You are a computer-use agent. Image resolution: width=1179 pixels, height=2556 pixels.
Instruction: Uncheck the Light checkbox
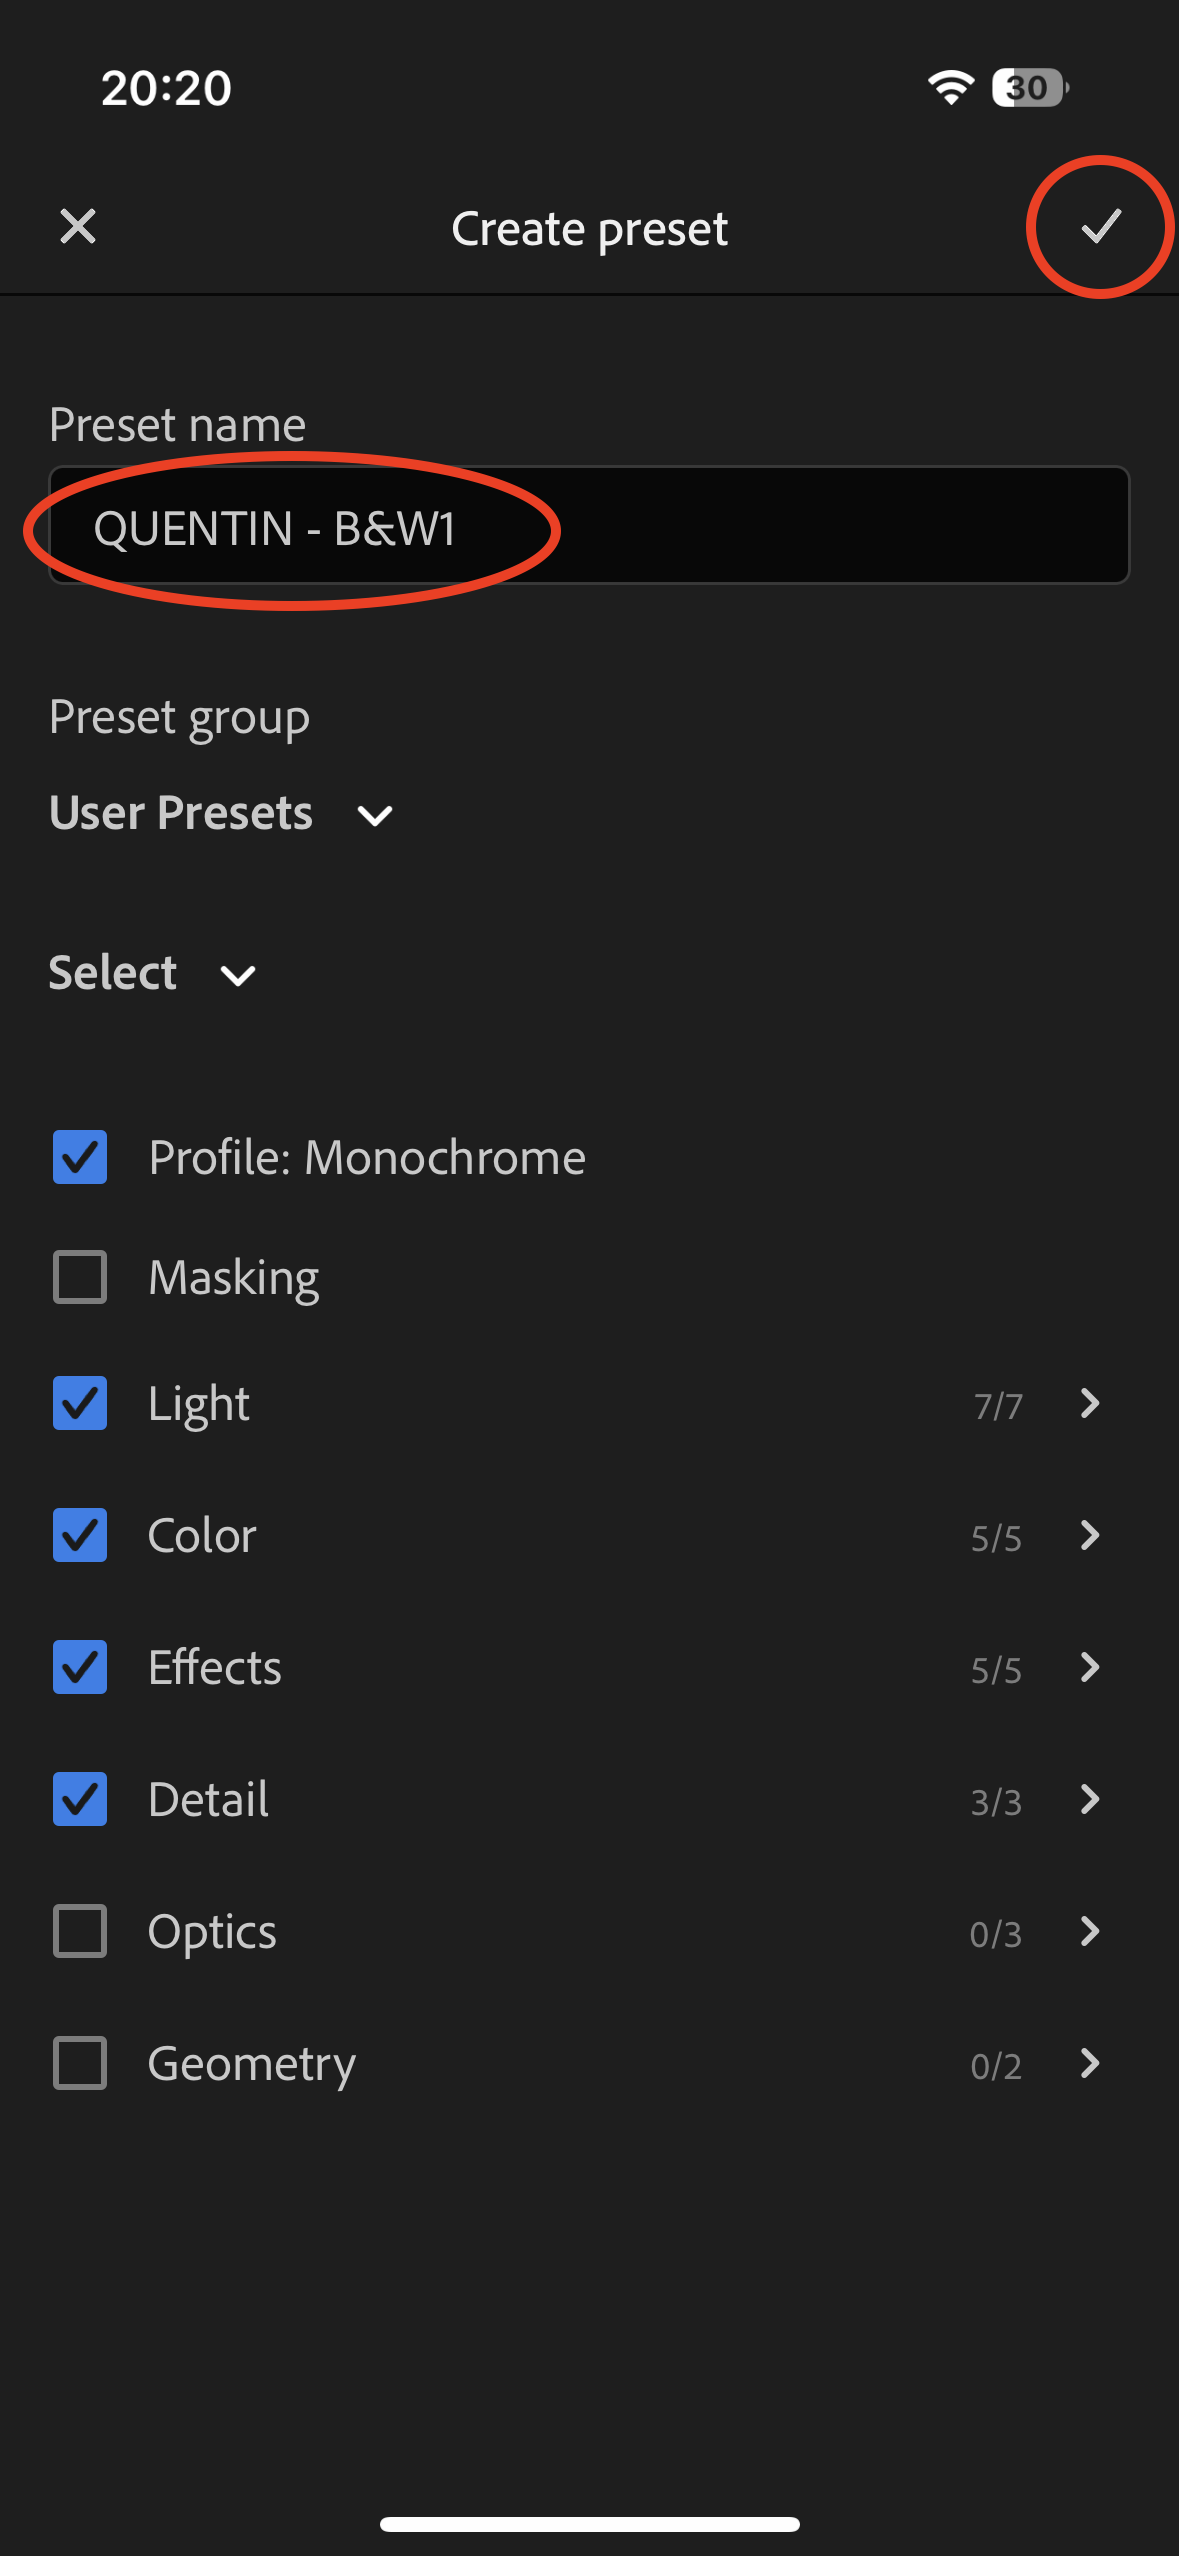[80, 1404]
